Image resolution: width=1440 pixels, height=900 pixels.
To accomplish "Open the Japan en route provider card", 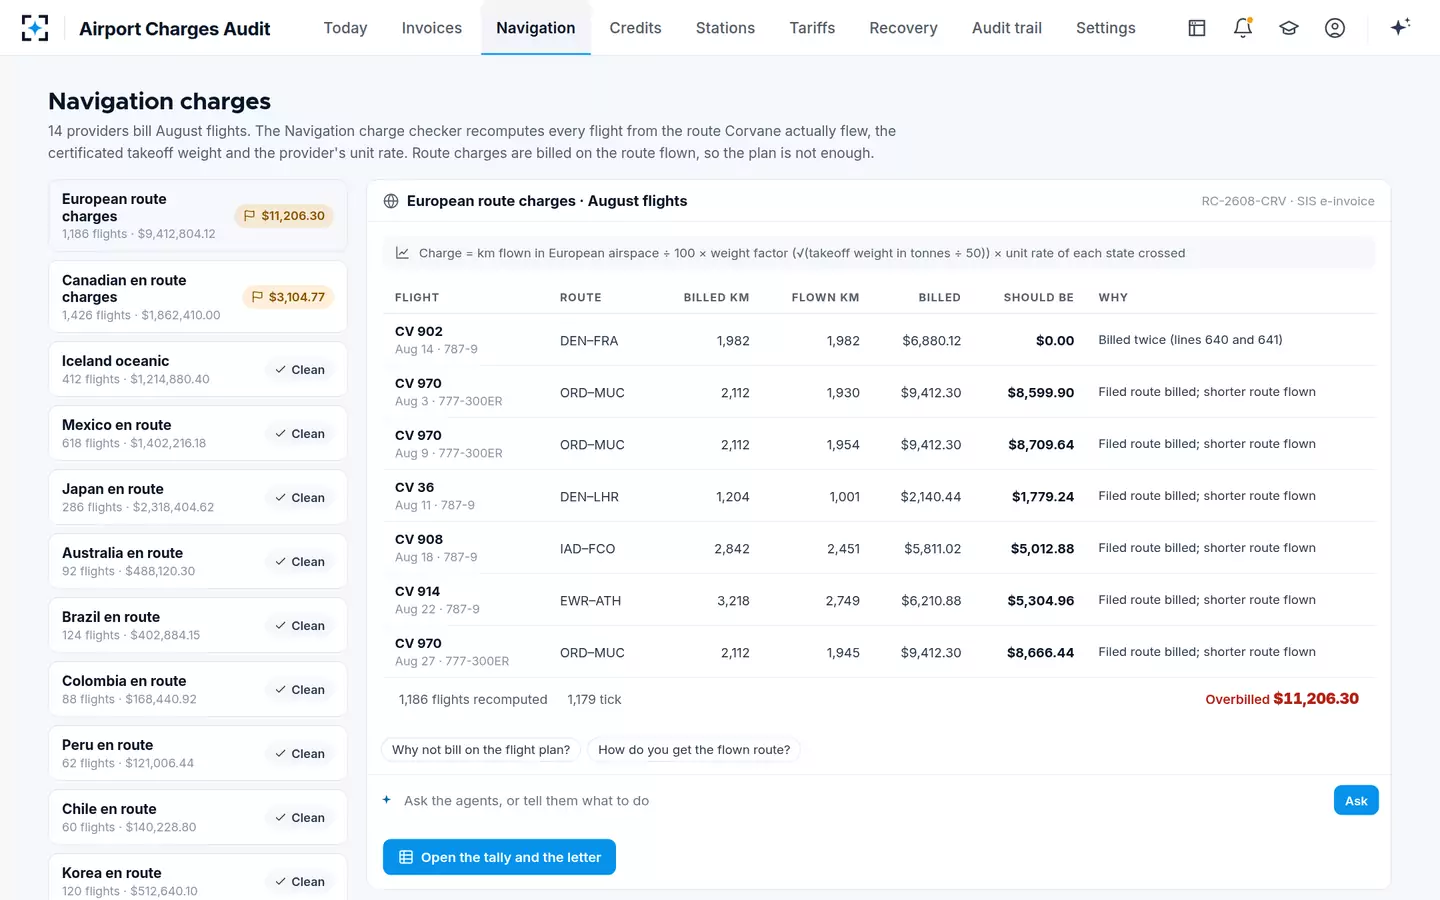I will click(x=198, y=497).
